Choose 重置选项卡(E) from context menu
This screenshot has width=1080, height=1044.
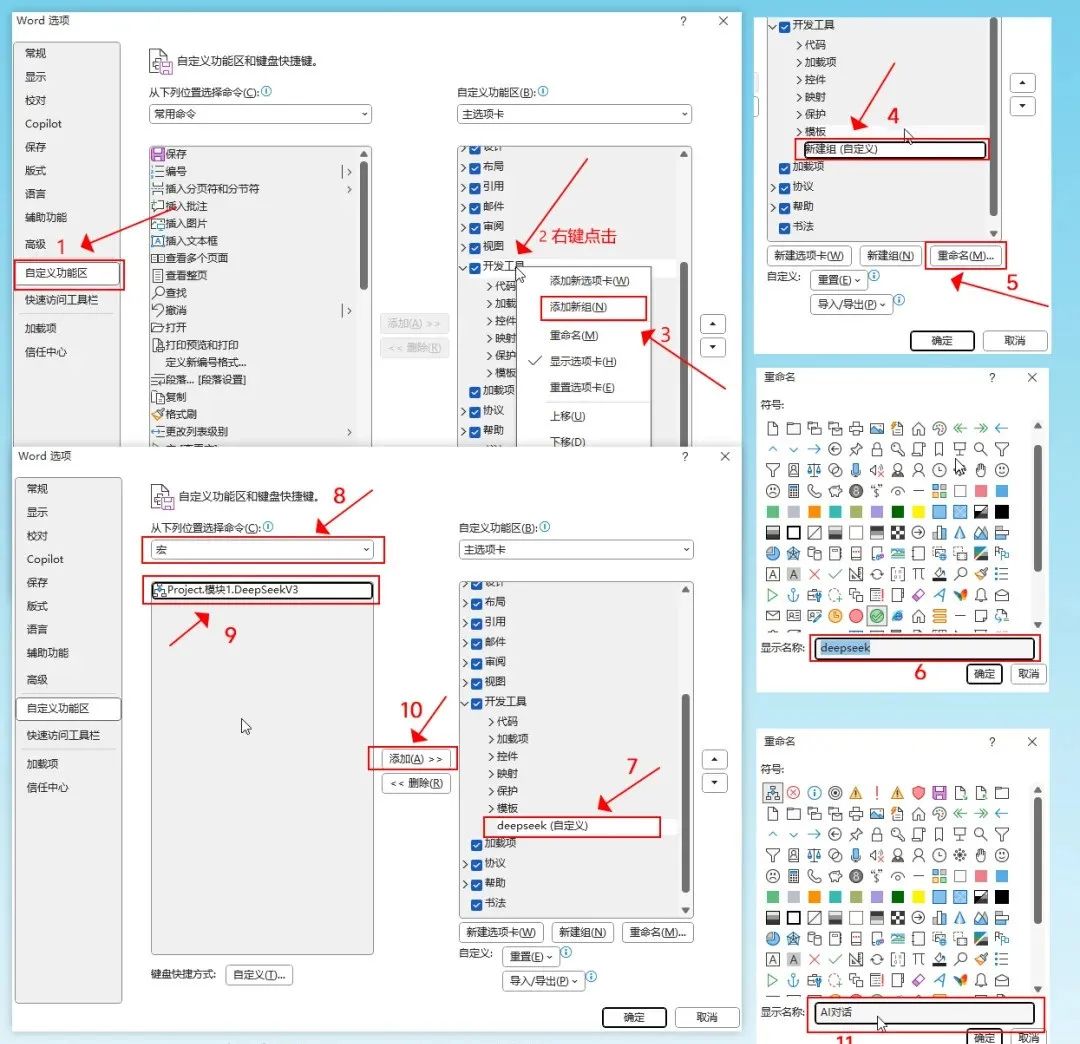click(x=581, y=388)
